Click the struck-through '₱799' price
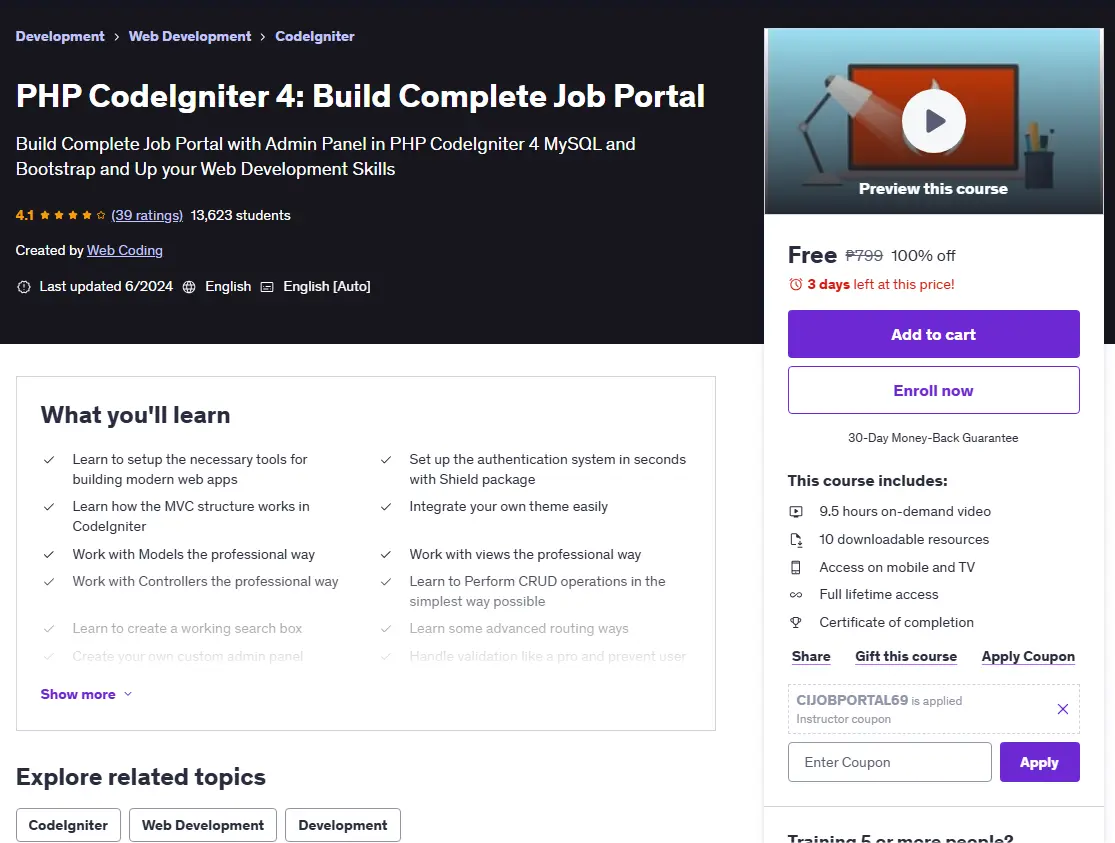Viewport: 1115px width, 843px height. 864,255
